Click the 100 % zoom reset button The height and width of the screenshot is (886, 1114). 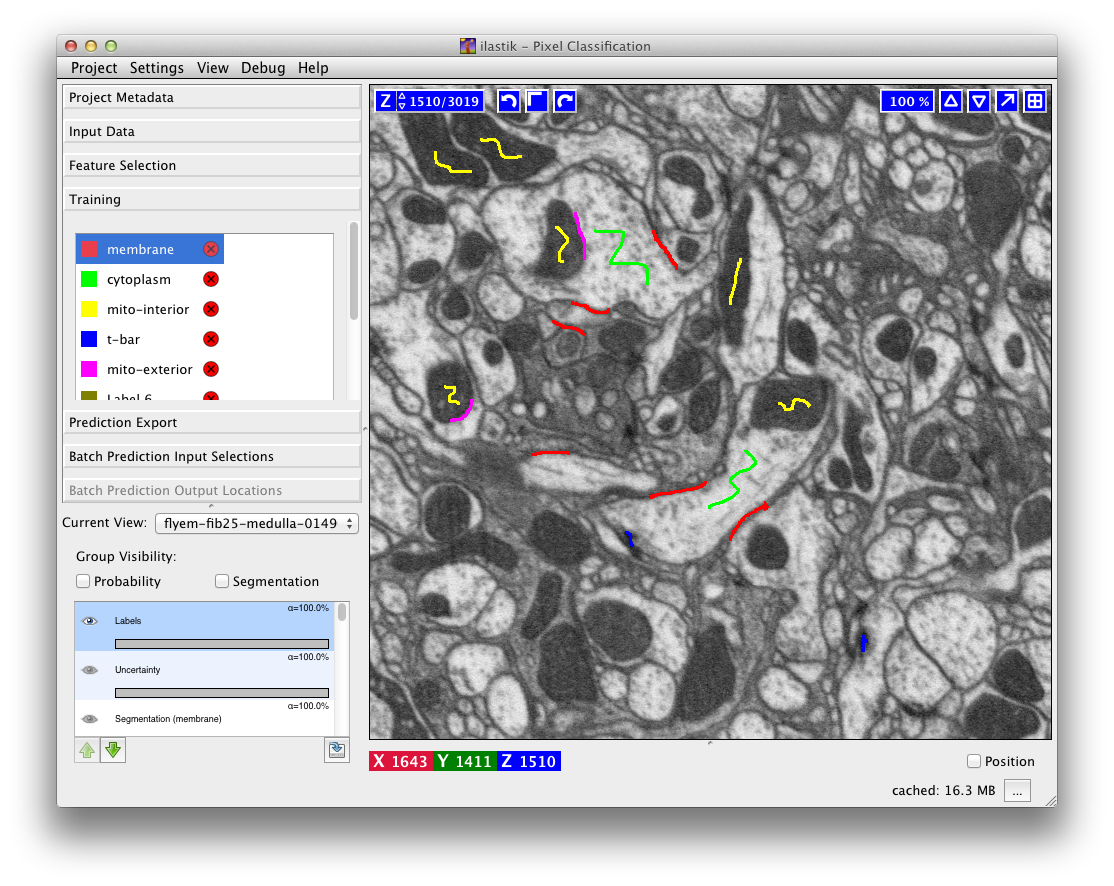pyautogui.click(x=909, y=101)
